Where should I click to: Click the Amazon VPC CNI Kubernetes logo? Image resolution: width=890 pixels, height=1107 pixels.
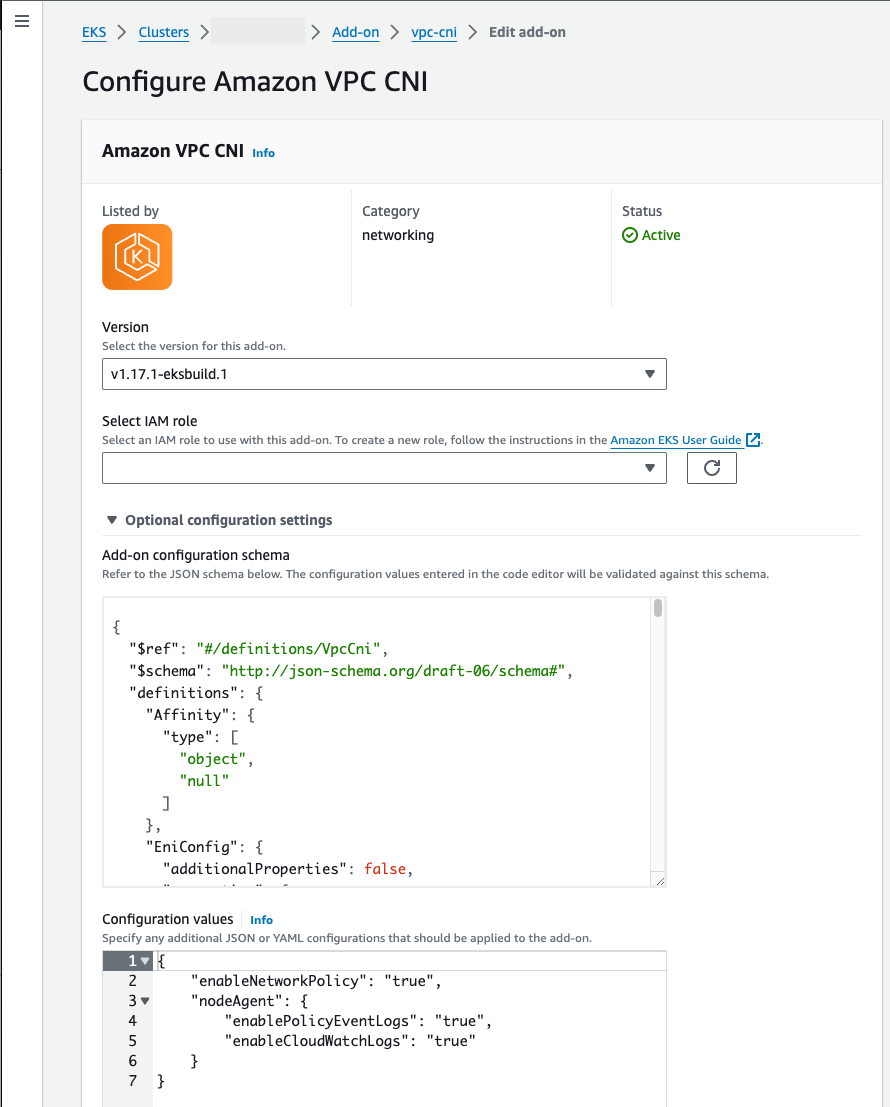tap(136, 257)
